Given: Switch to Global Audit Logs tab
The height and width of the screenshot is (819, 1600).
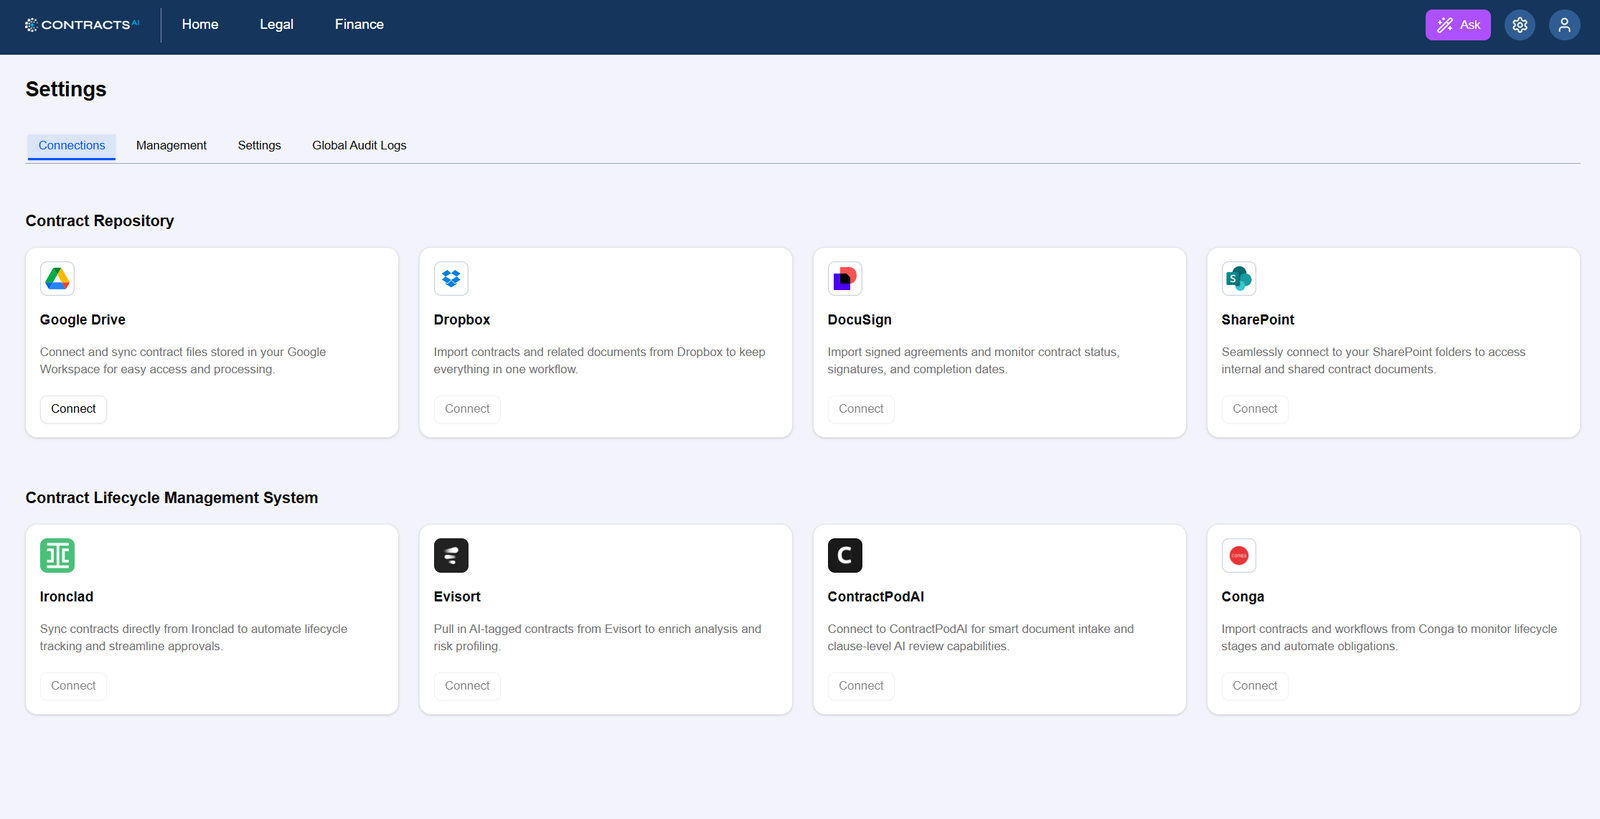Looking at the screenshot, I should (359, 146).
